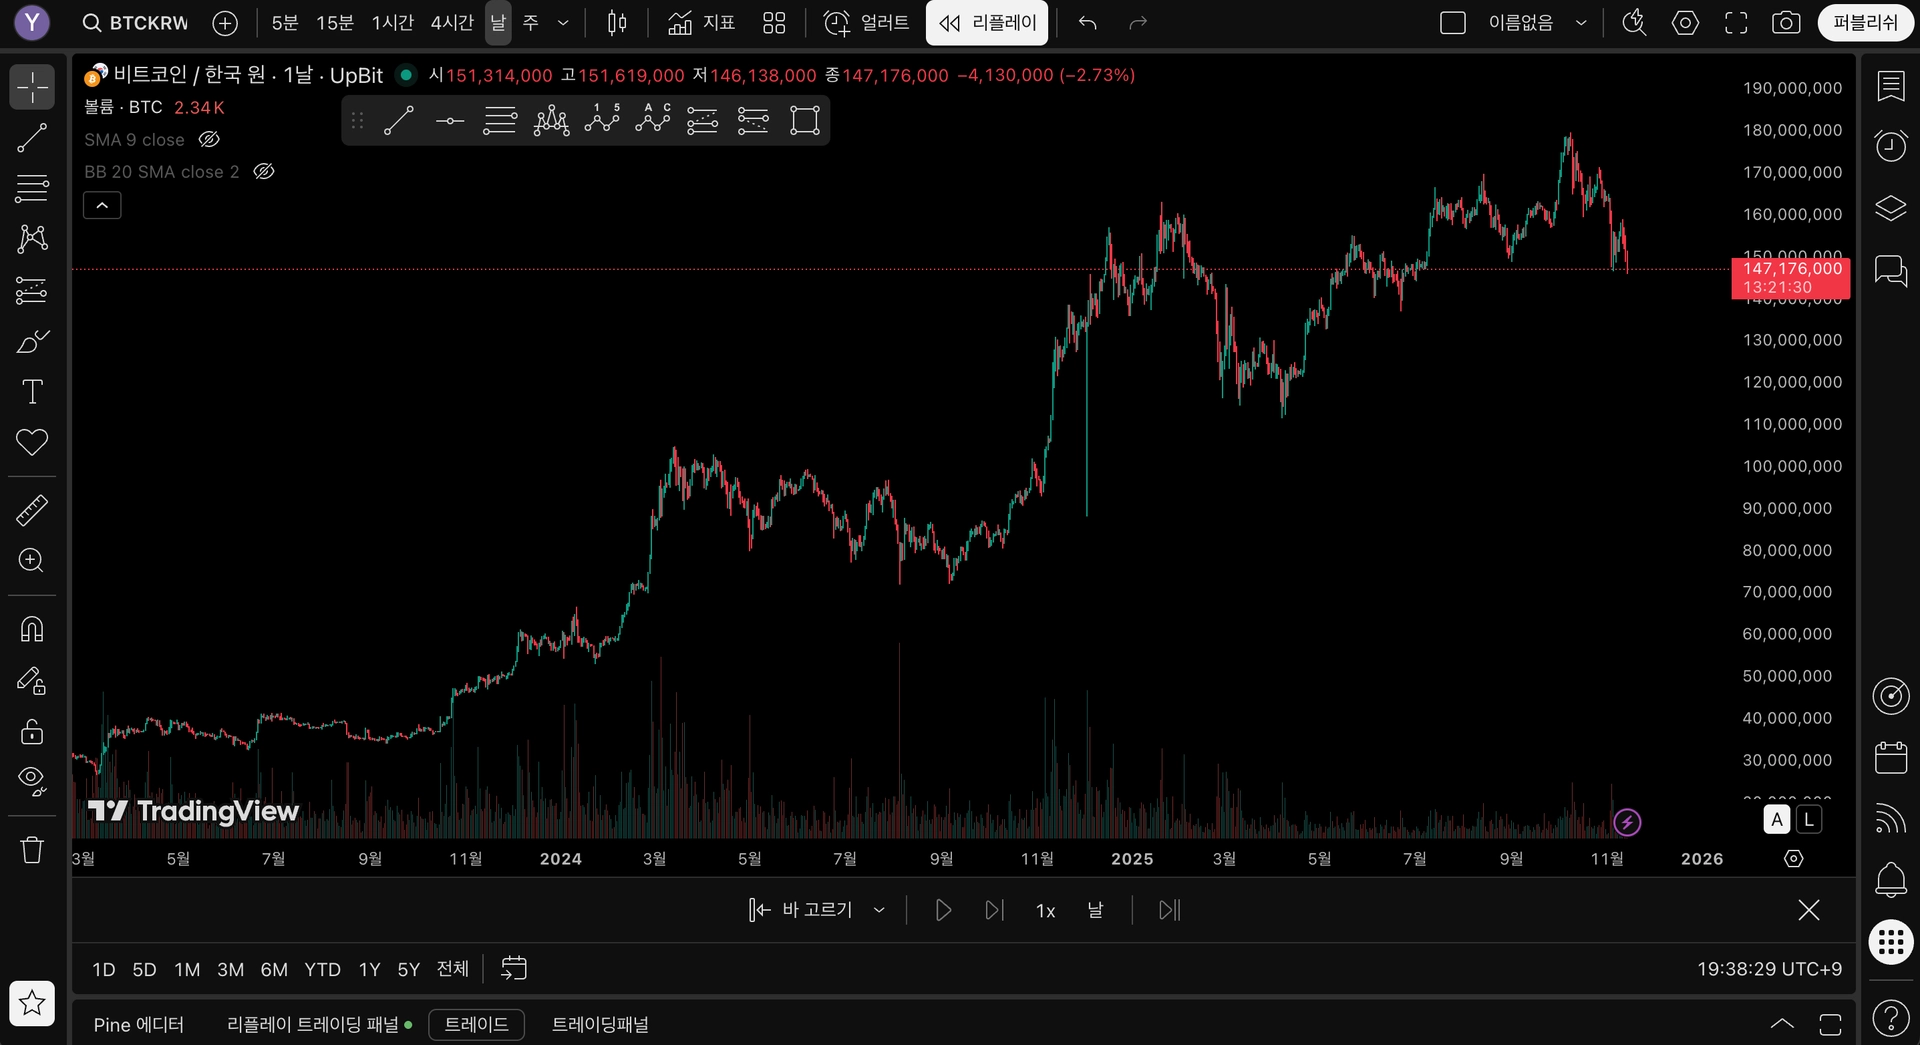Open the indicator templates grid
This screenshot has width=1920, height=1045.
(774, 23)
